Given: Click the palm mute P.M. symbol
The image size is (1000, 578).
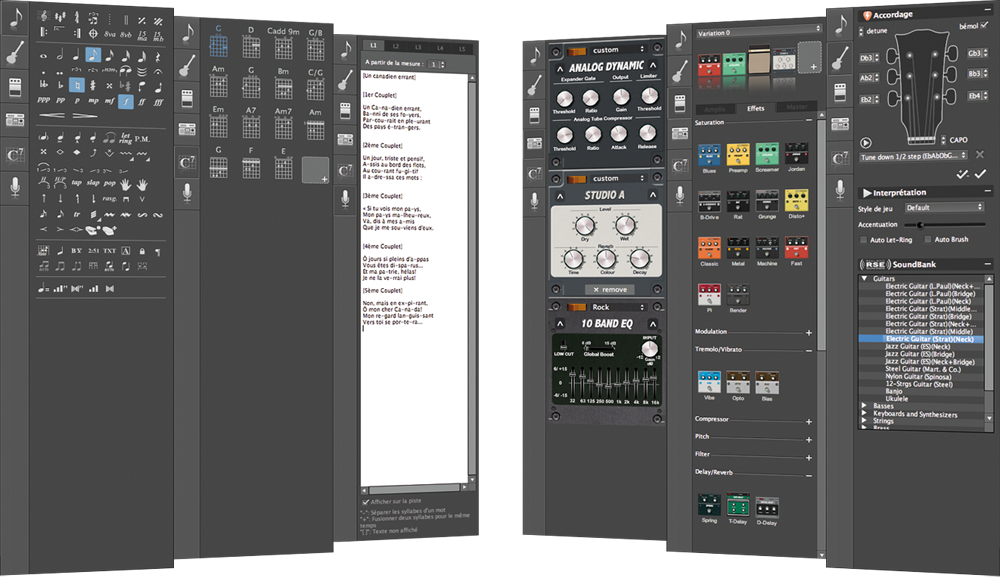Looking at the screenshot, I should [x=143, y=137].
